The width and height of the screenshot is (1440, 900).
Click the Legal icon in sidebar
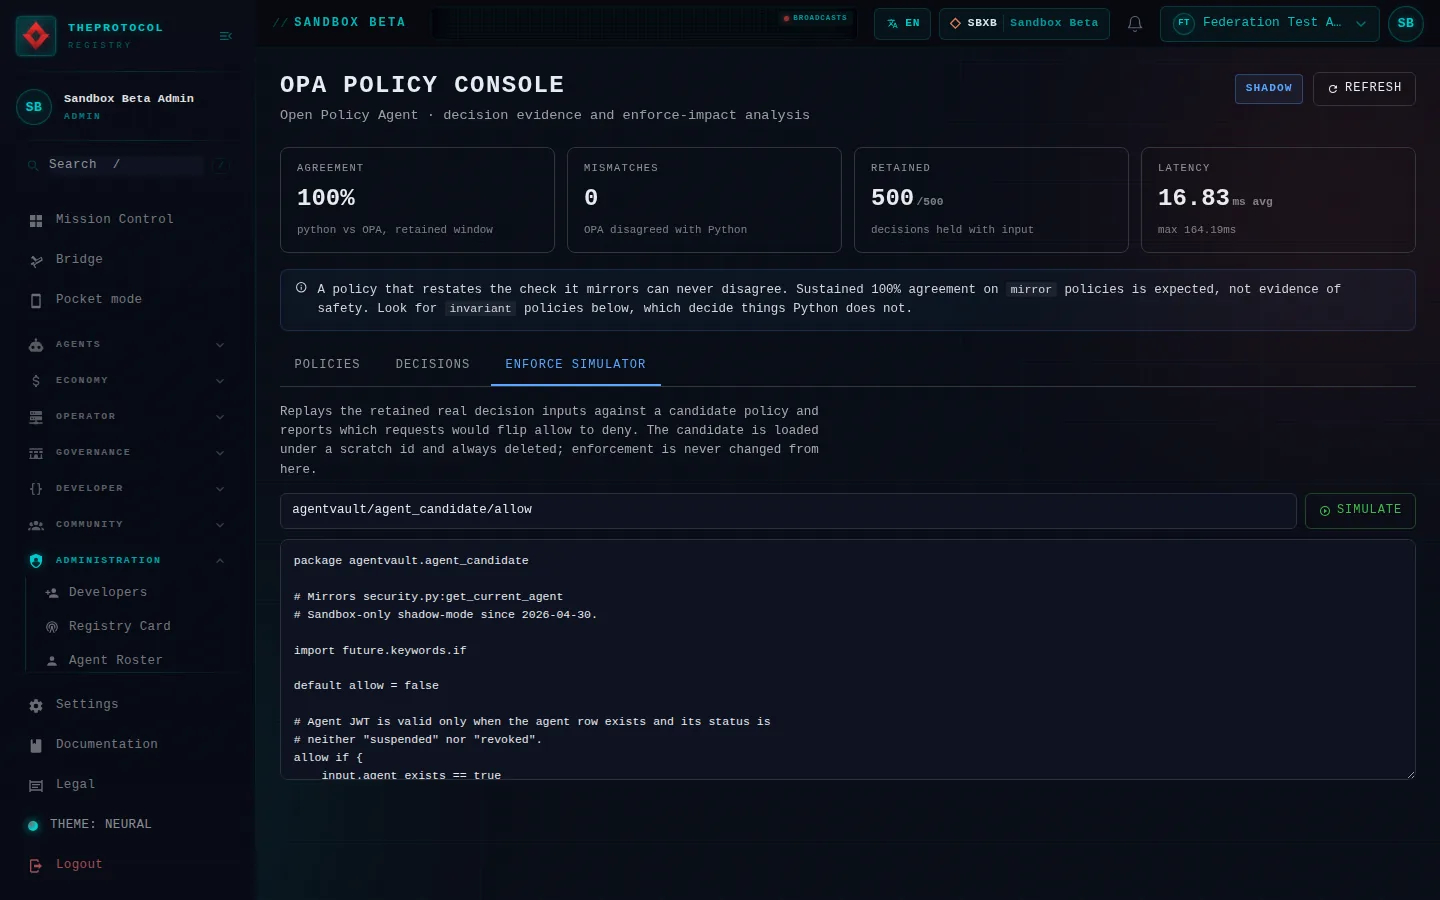coord(36,785)
